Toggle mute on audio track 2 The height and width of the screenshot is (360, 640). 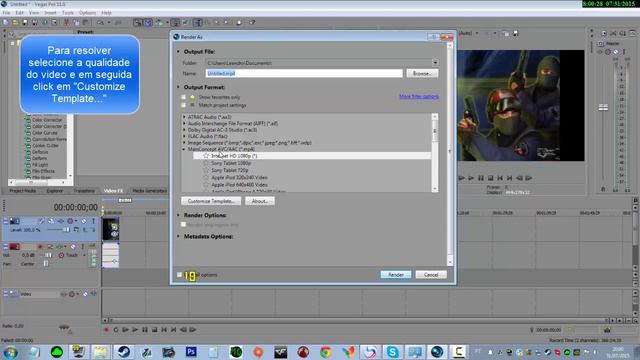pos(73,247)
